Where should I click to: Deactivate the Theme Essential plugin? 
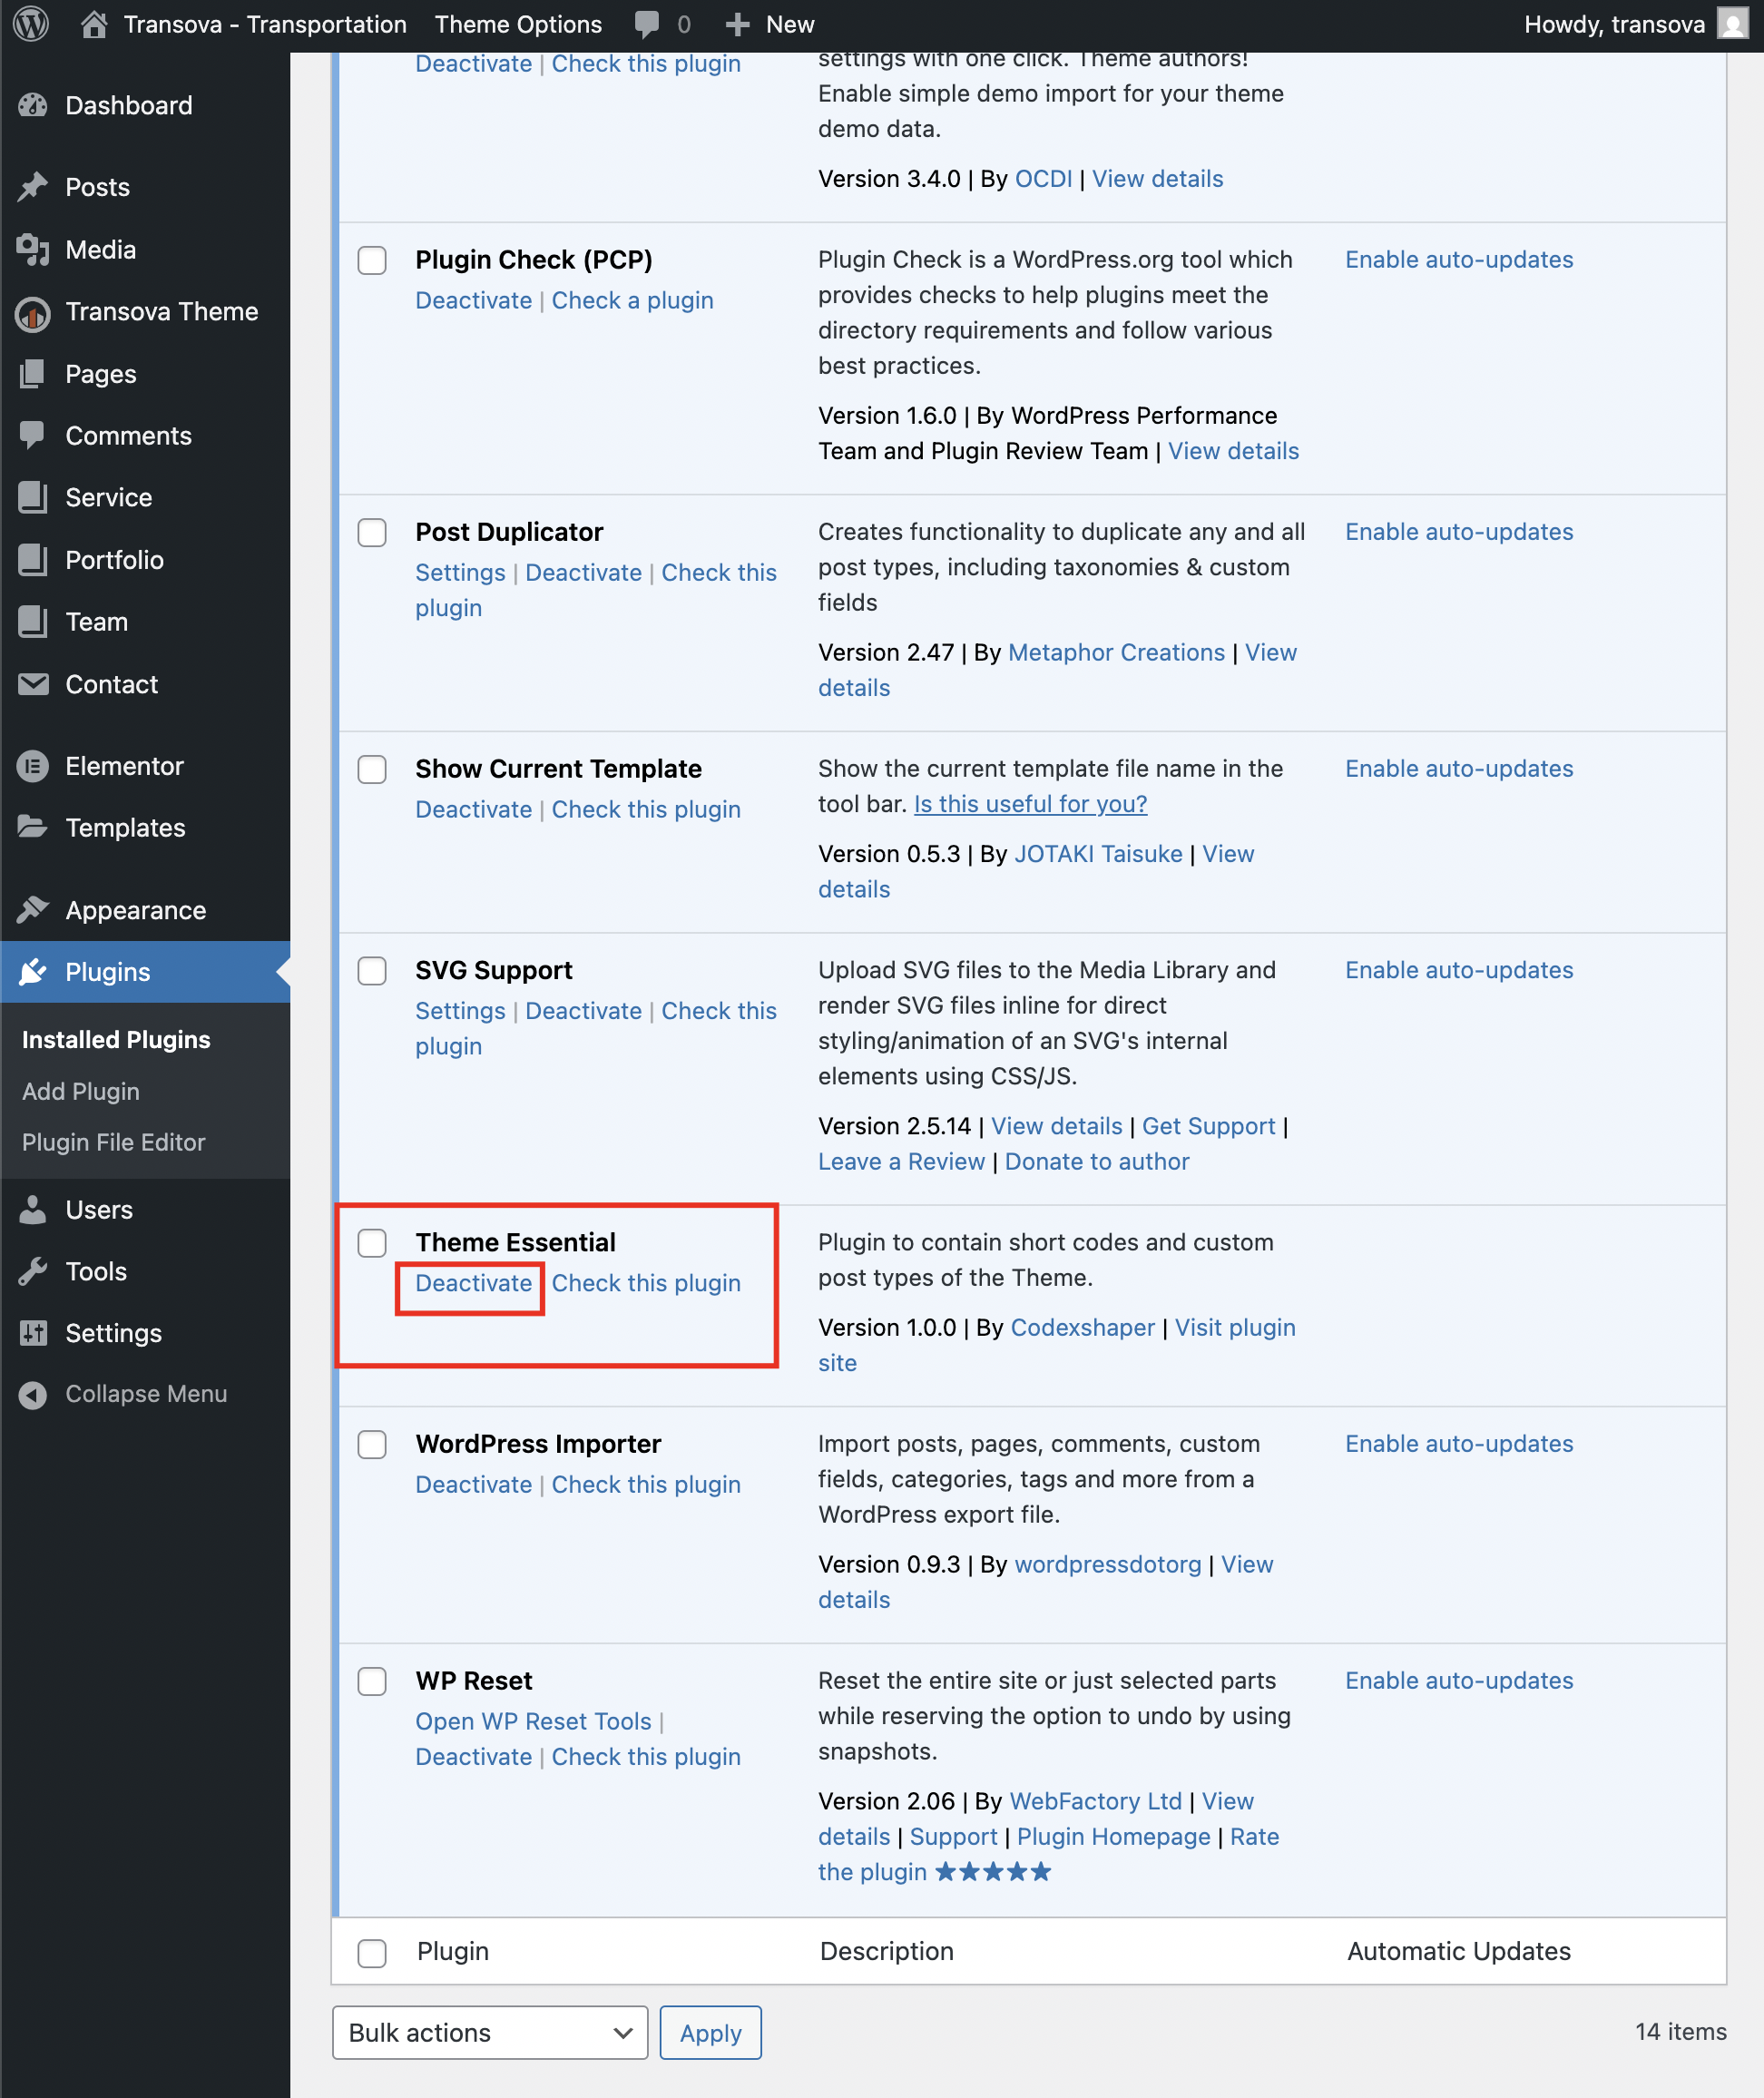(473, 1283)
